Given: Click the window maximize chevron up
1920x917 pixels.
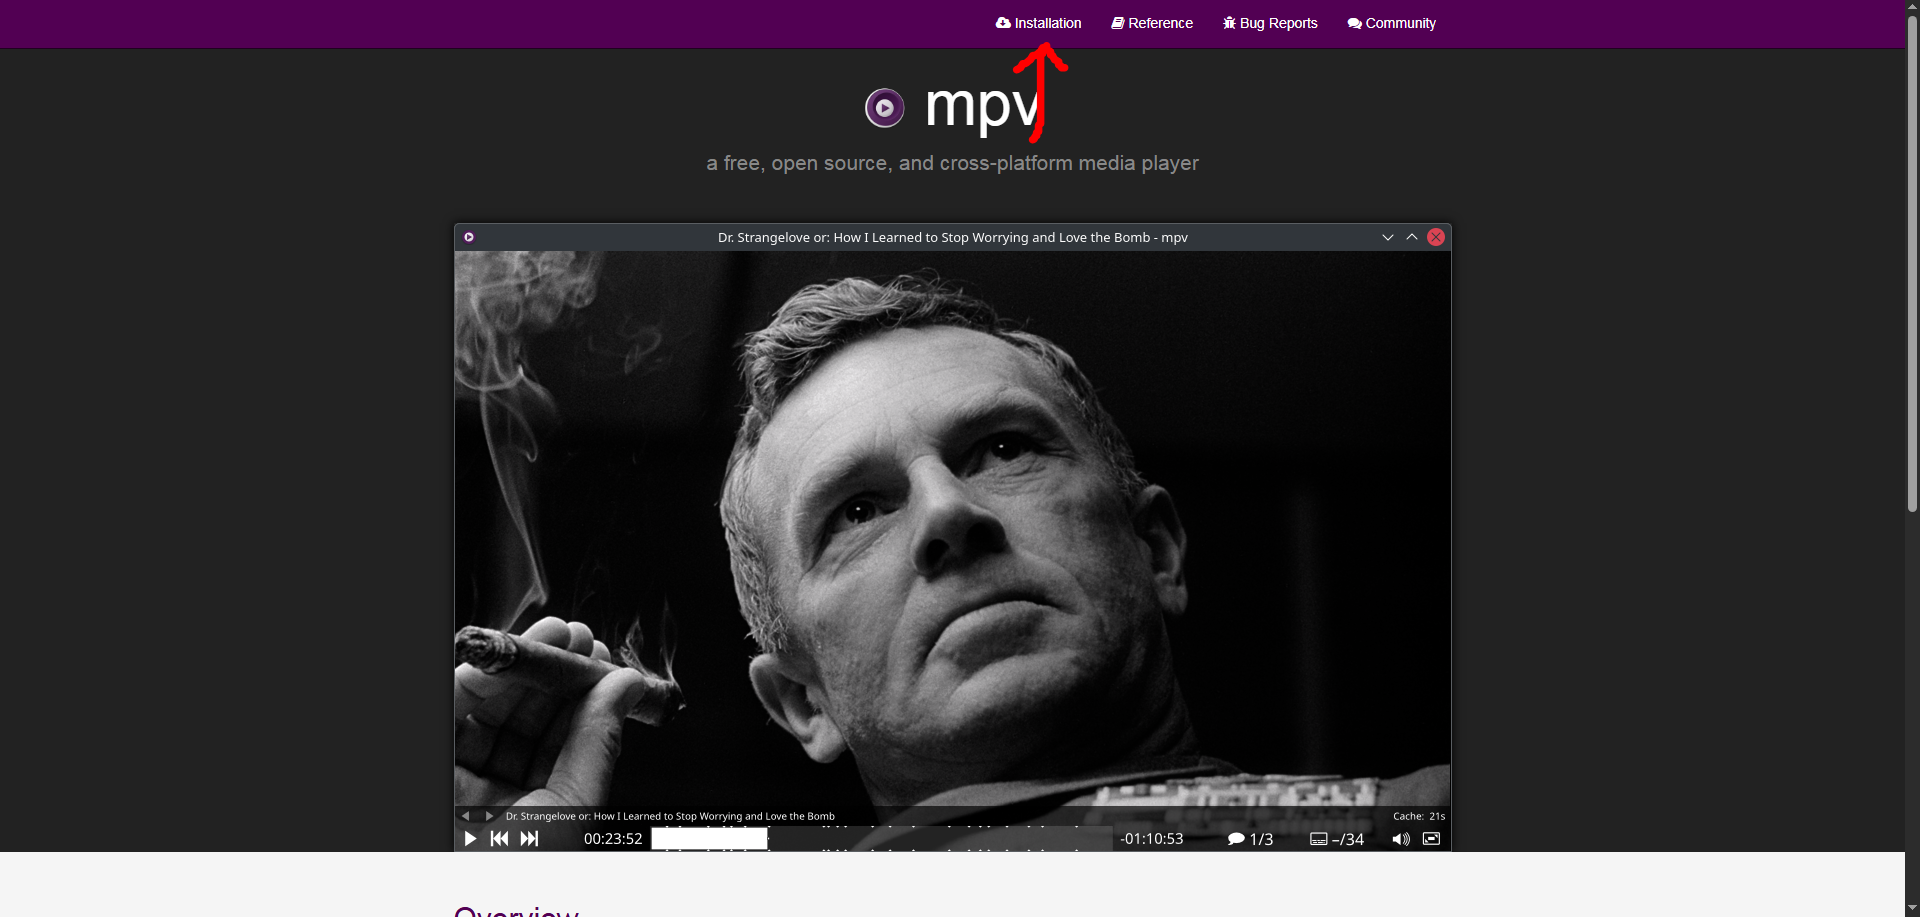Looking at the screenshot, I should click(1412, 237).
